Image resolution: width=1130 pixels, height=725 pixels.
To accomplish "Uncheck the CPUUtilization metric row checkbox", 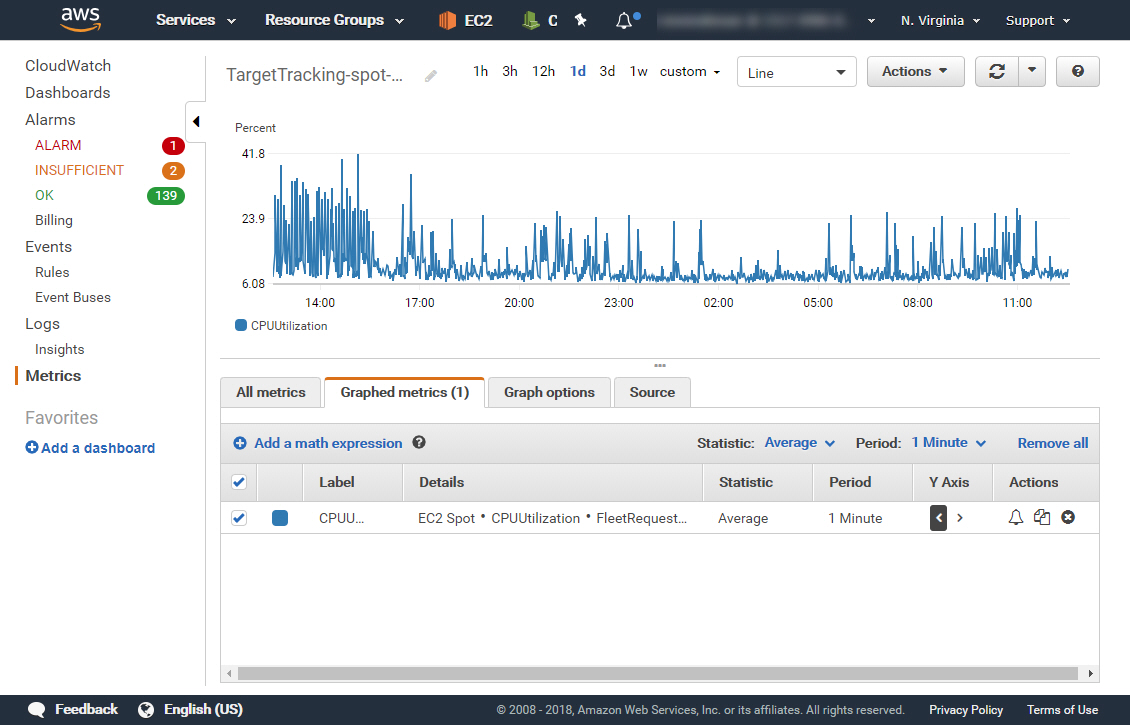I will (239, 518).
